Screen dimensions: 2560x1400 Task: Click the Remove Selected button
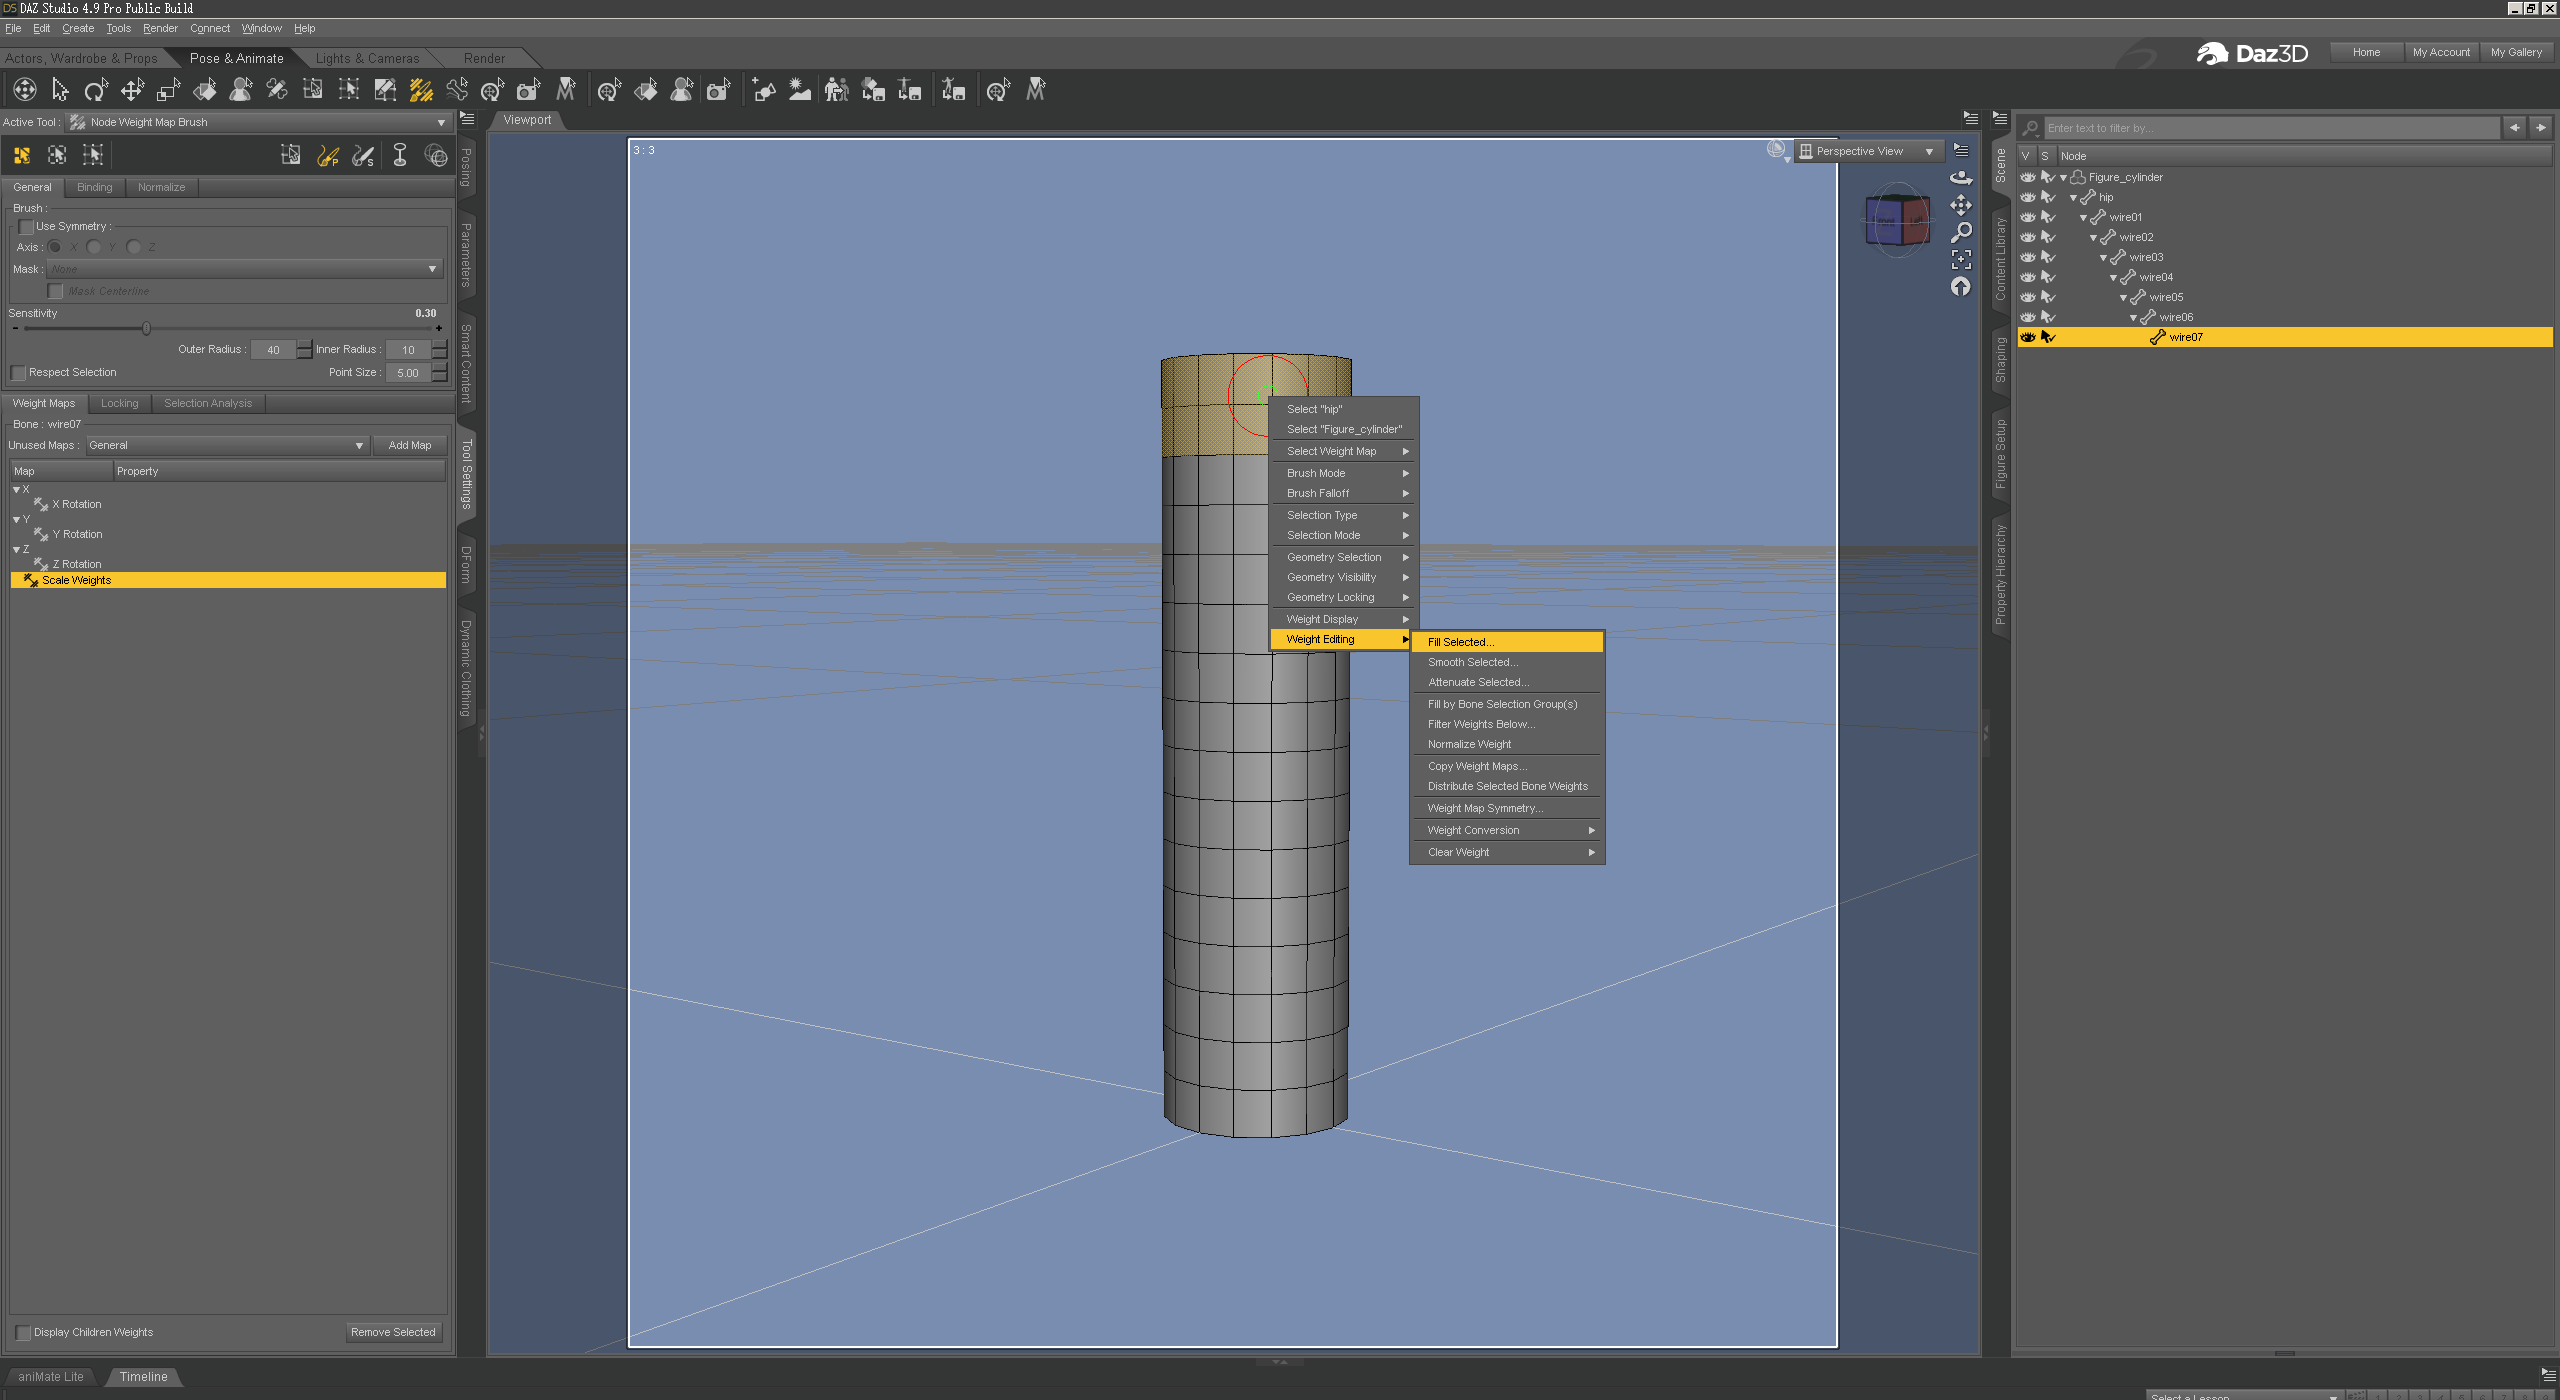click(393, 1332)
